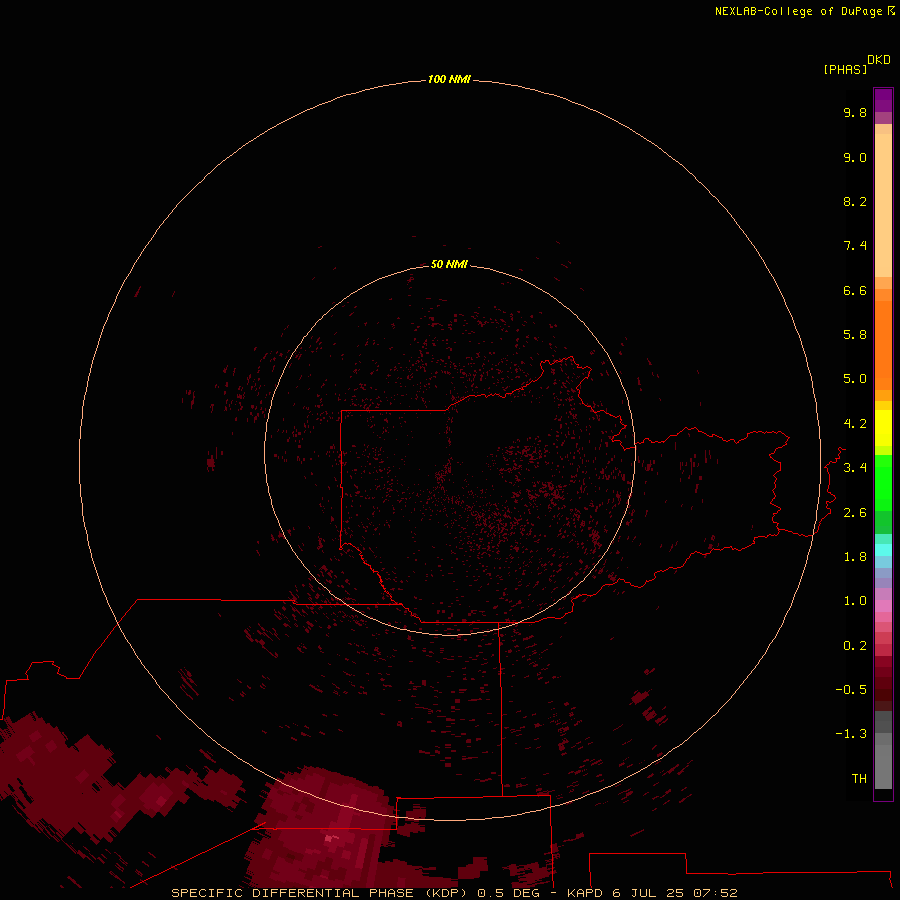This screenshot has width=900, height=900.
Task: Click the -1.3 value on color scale
Action: [x=851, y=734]
